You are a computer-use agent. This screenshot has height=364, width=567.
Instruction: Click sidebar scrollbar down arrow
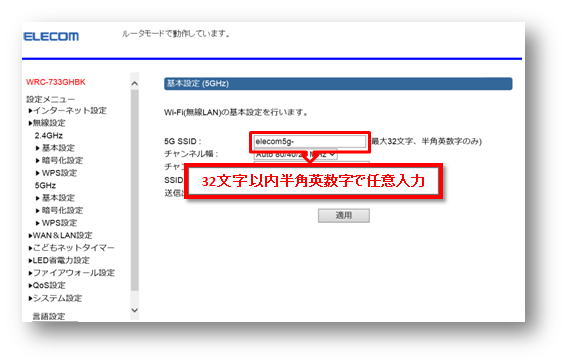(135, 310)
